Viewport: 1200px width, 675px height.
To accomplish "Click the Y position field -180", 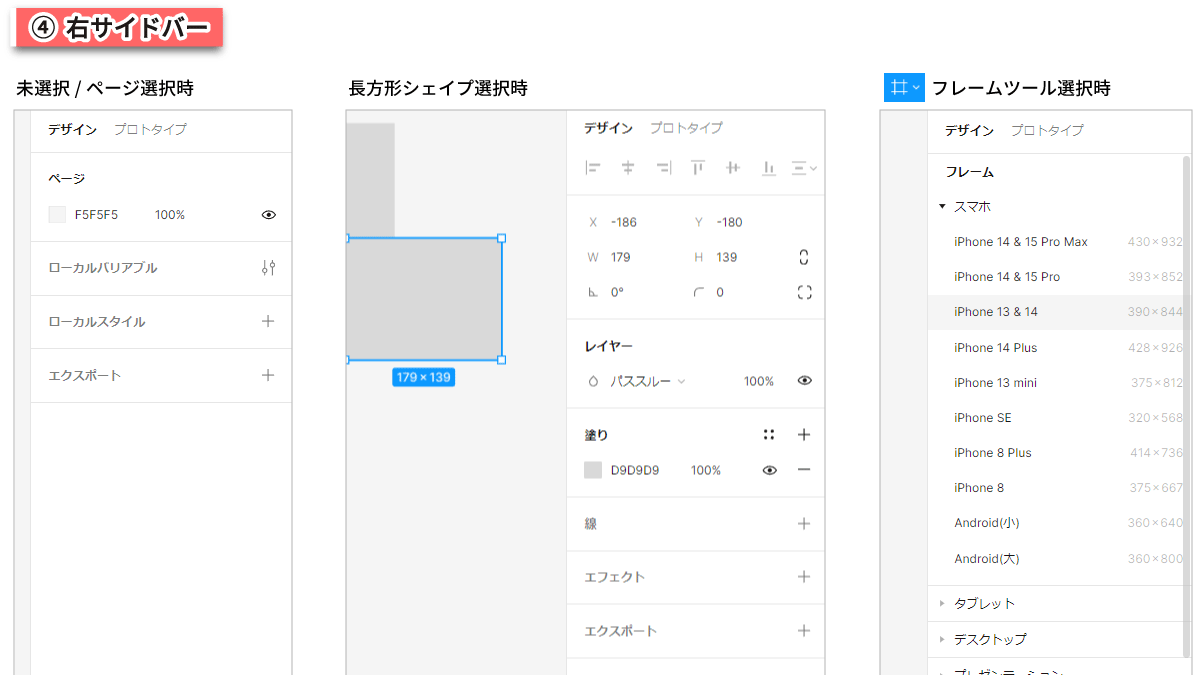I will click(x=730, y=222).
